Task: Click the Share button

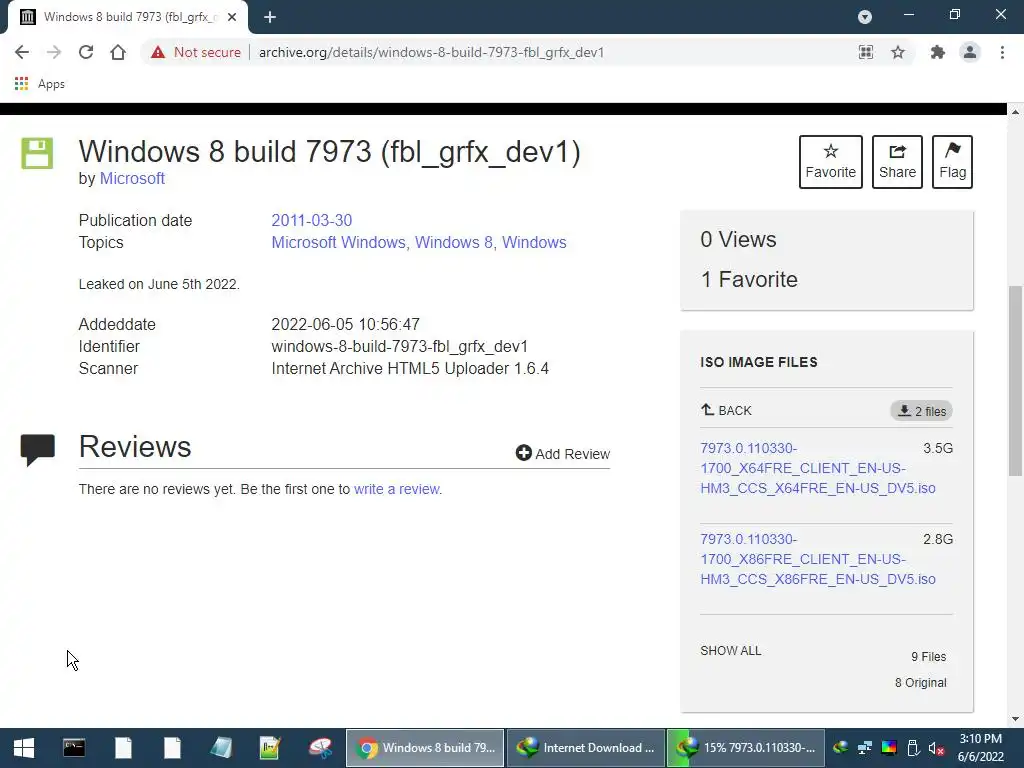Action: [x=897, y=162]
